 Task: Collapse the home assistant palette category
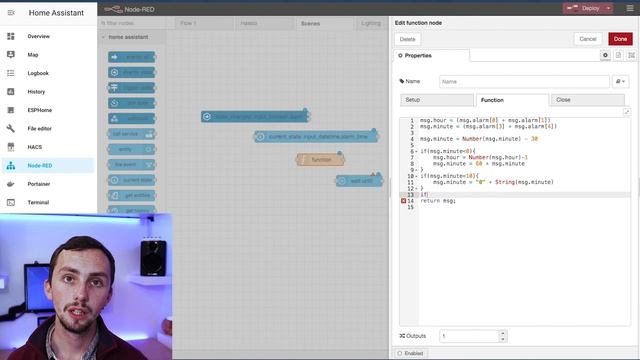103,37
